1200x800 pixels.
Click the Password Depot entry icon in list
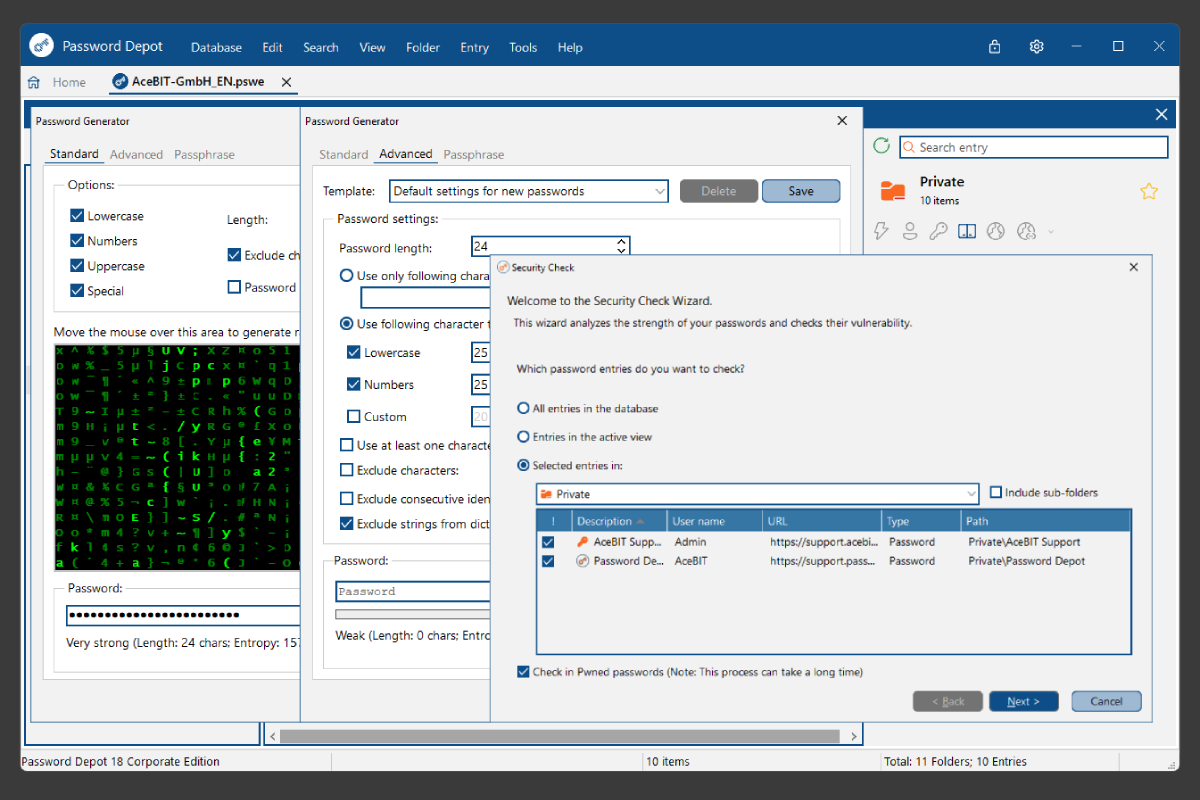(583, 561)
